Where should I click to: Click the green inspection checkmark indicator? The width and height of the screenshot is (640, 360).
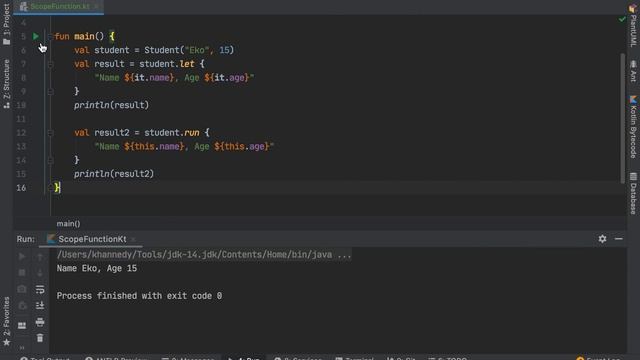[622, 19]
